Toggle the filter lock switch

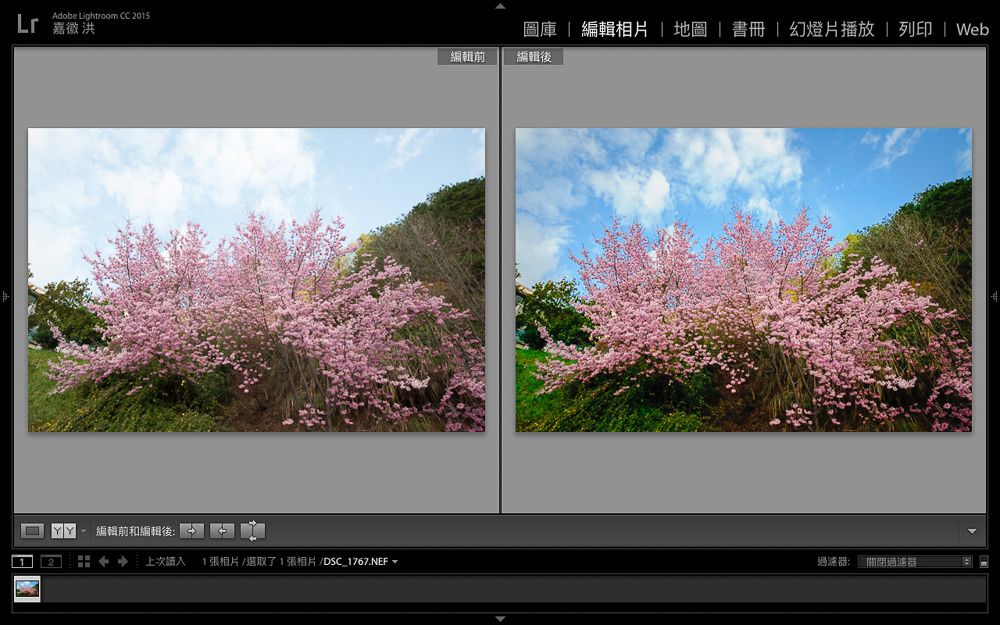coord(984,562)
